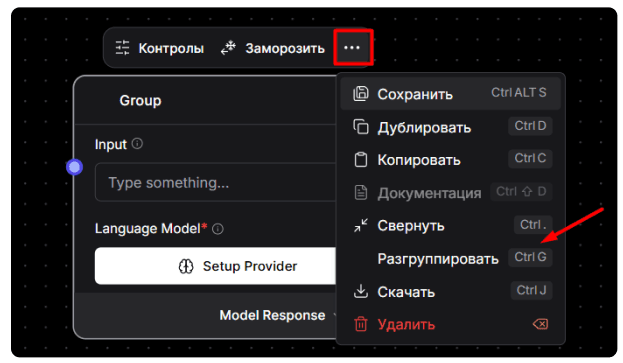Choose Документация from the context menu
Viewport: 623px width, 363px height.
click(451, 193)
